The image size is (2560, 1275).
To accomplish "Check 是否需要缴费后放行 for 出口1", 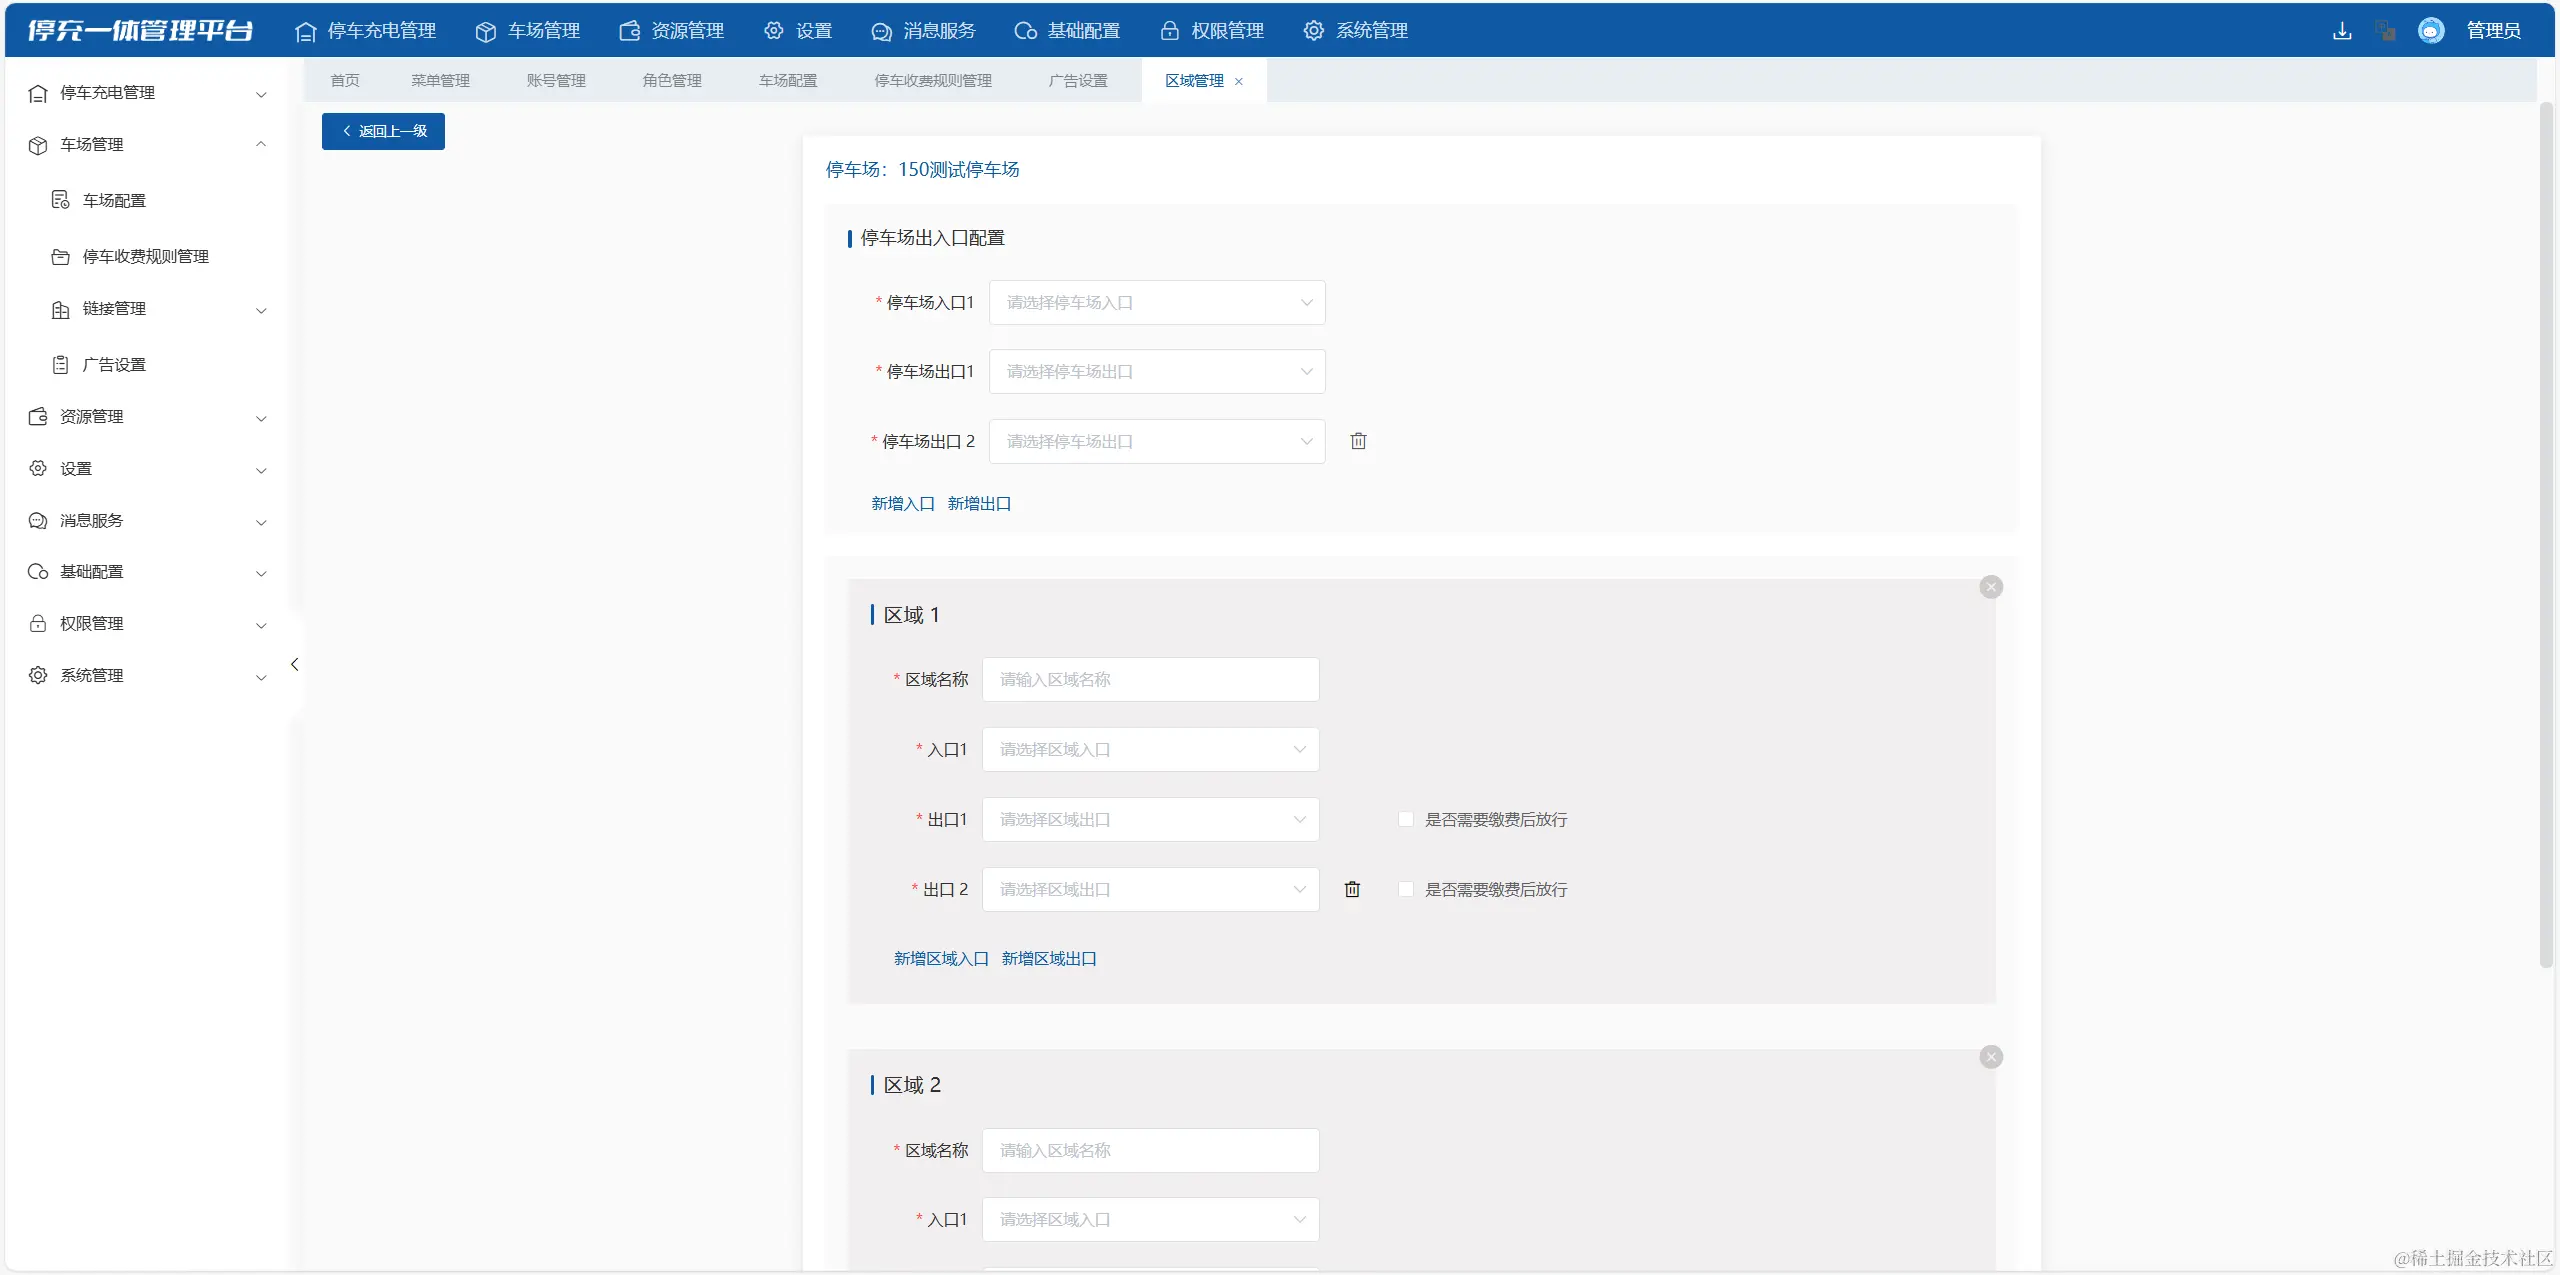I will coord(1406,819).
